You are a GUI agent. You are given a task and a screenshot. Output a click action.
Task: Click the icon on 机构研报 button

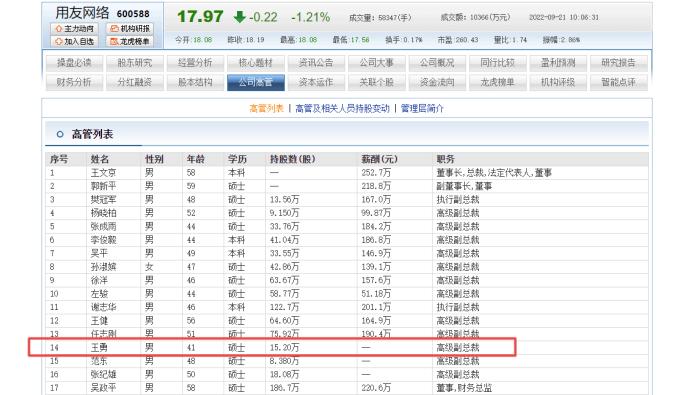[x=114, y=29]
